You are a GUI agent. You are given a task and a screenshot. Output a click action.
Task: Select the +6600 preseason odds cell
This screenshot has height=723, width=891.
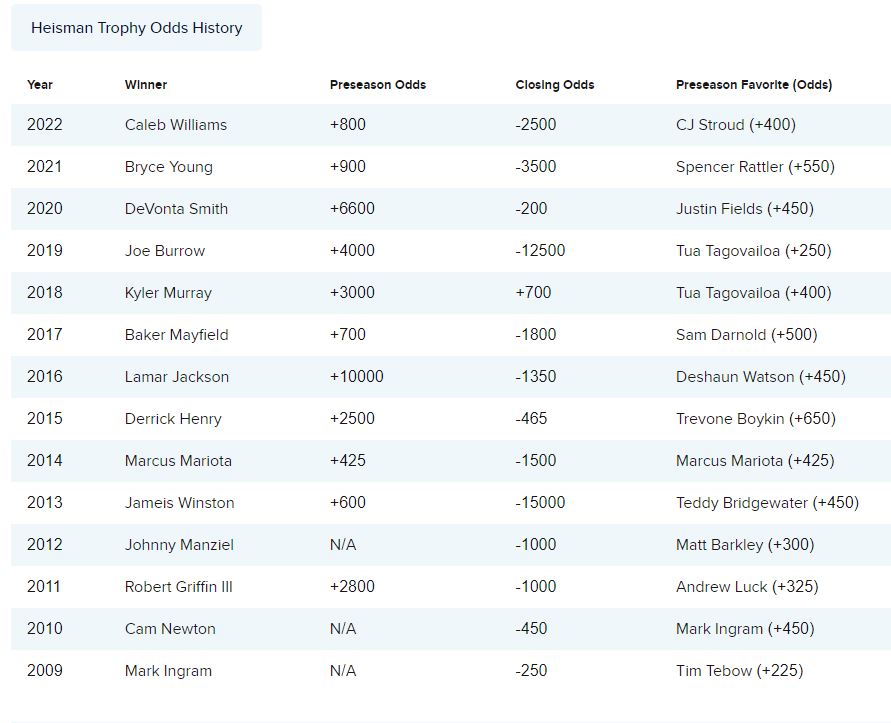pyautogui.click(x=352, y=209)
